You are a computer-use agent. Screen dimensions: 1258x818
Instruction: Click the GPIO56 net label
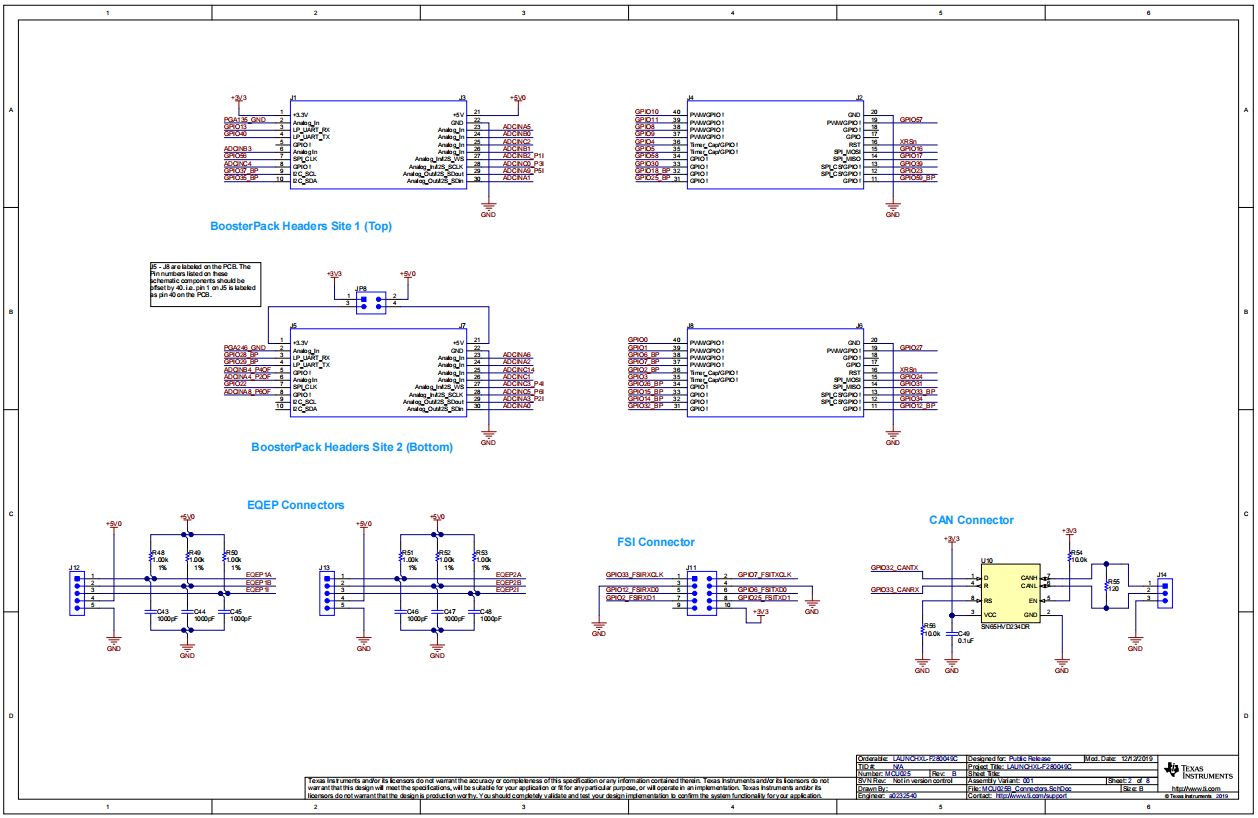coord(235,156)
